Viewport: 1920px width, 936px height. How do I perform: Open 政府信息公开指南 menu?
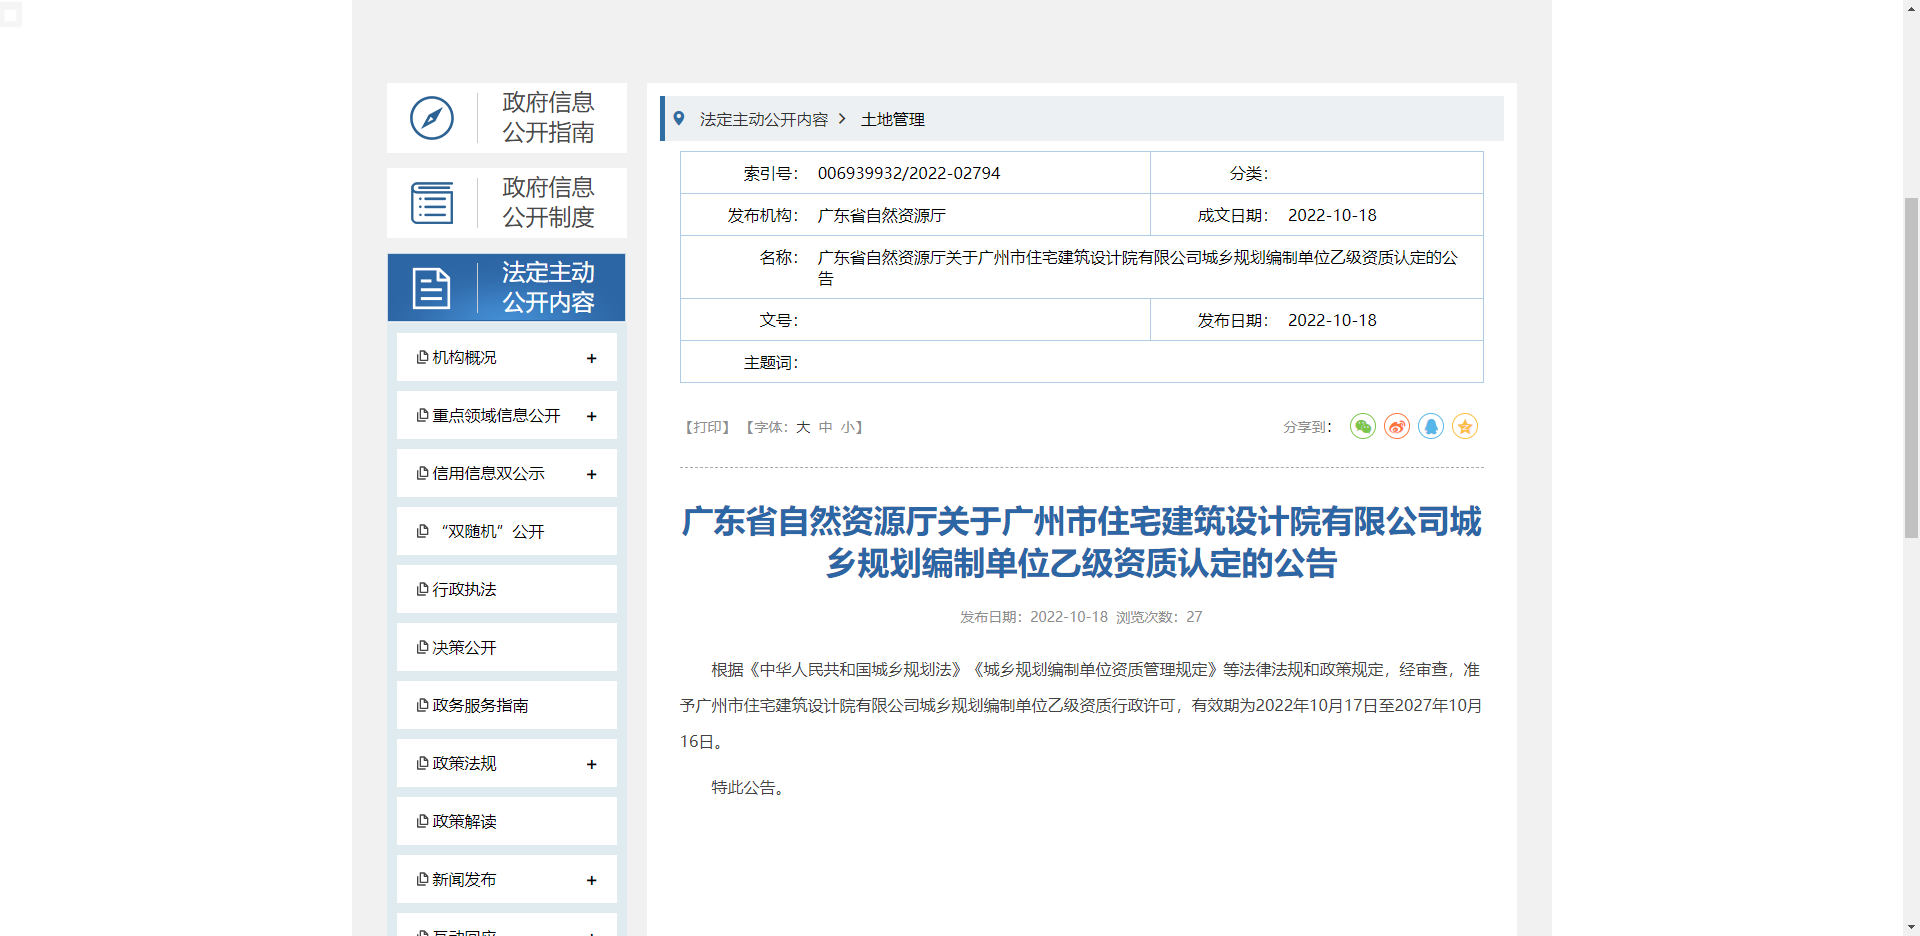pos(507,118)
